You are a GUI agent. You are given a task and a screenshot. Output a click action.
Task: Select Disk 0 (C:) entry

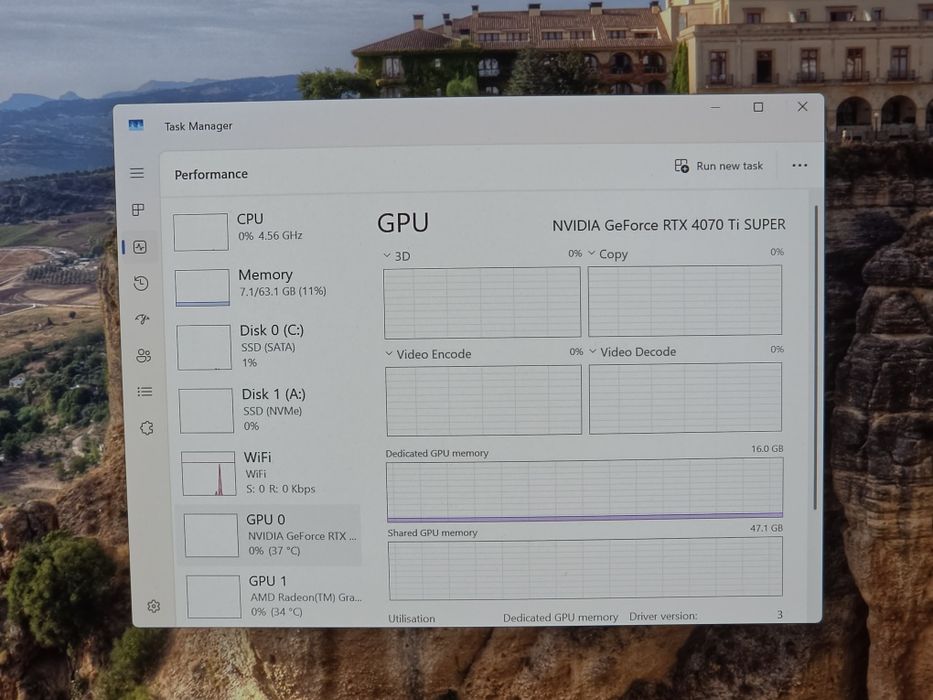coord(268,346)
